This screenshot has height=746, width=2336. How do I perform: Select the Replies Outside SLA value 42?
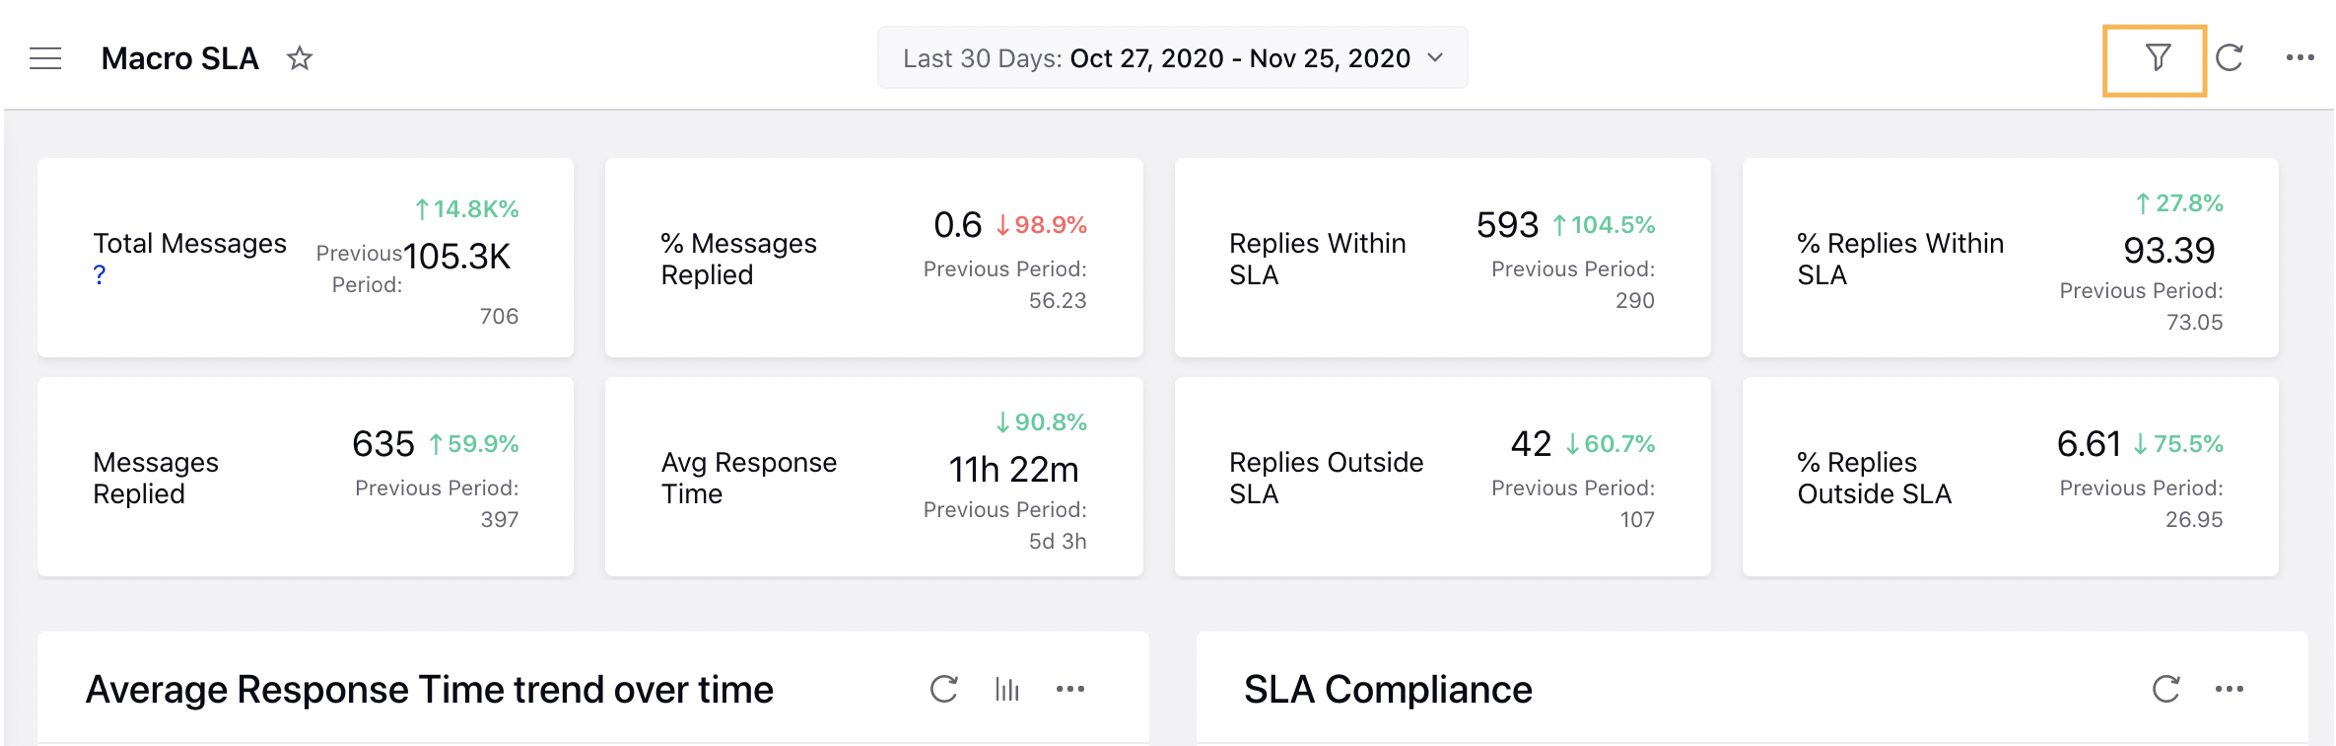[x=1531, y=444]
